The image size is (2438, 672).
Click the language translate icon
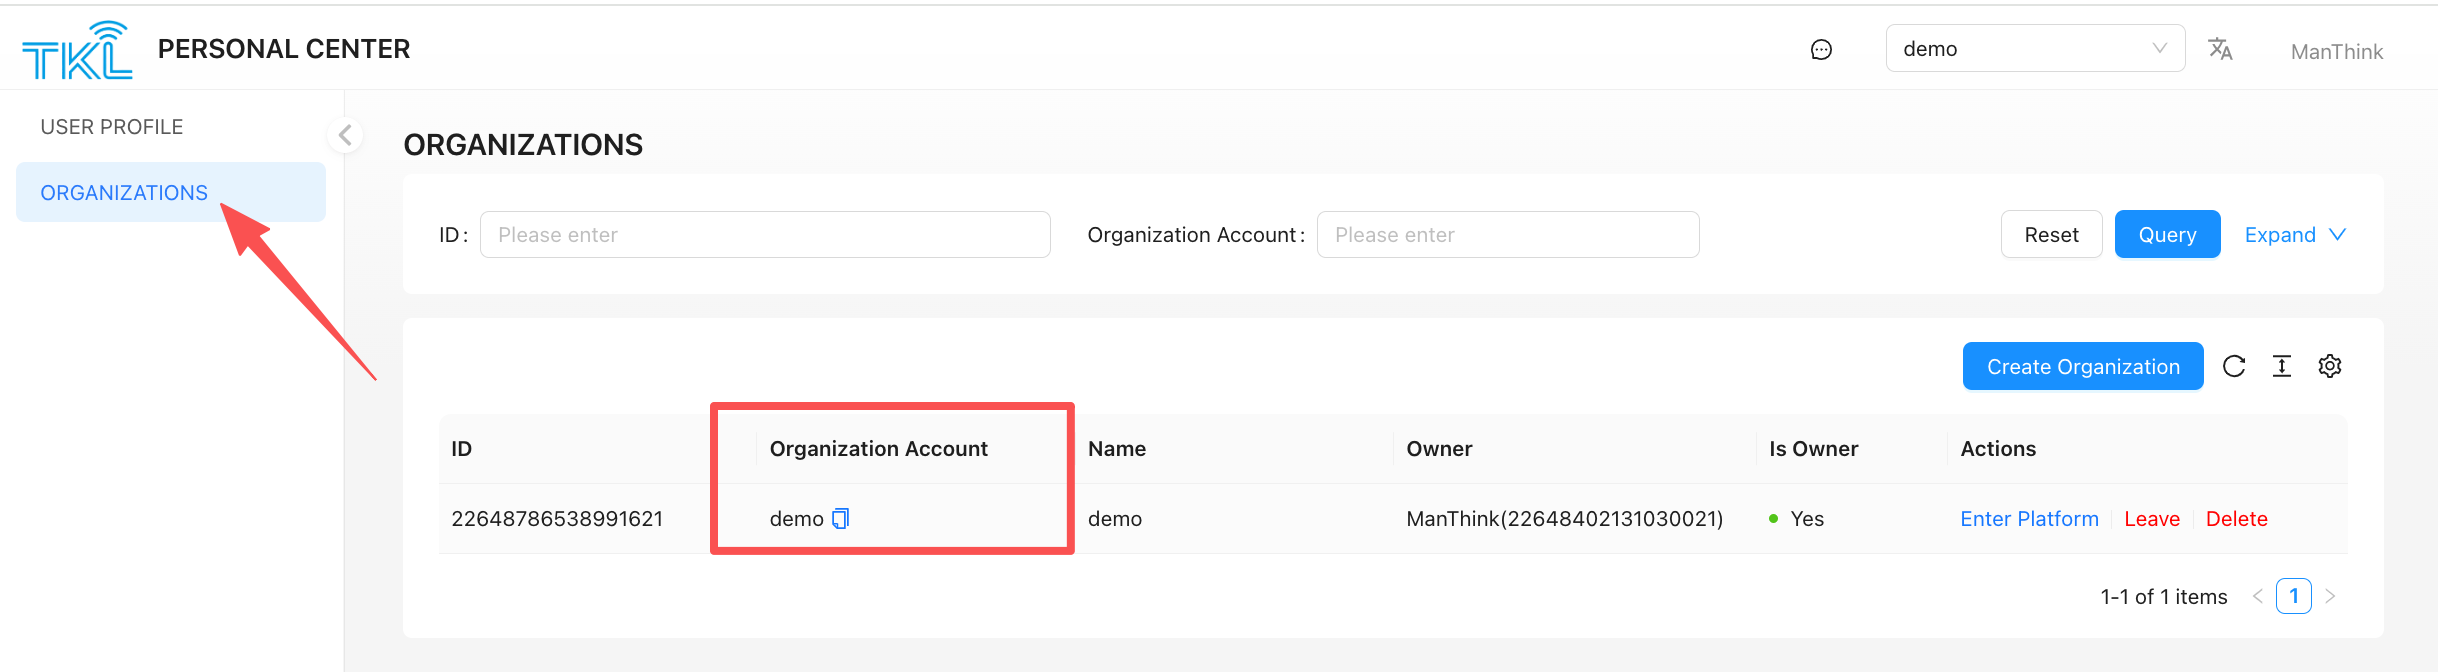pos(2220,49)
